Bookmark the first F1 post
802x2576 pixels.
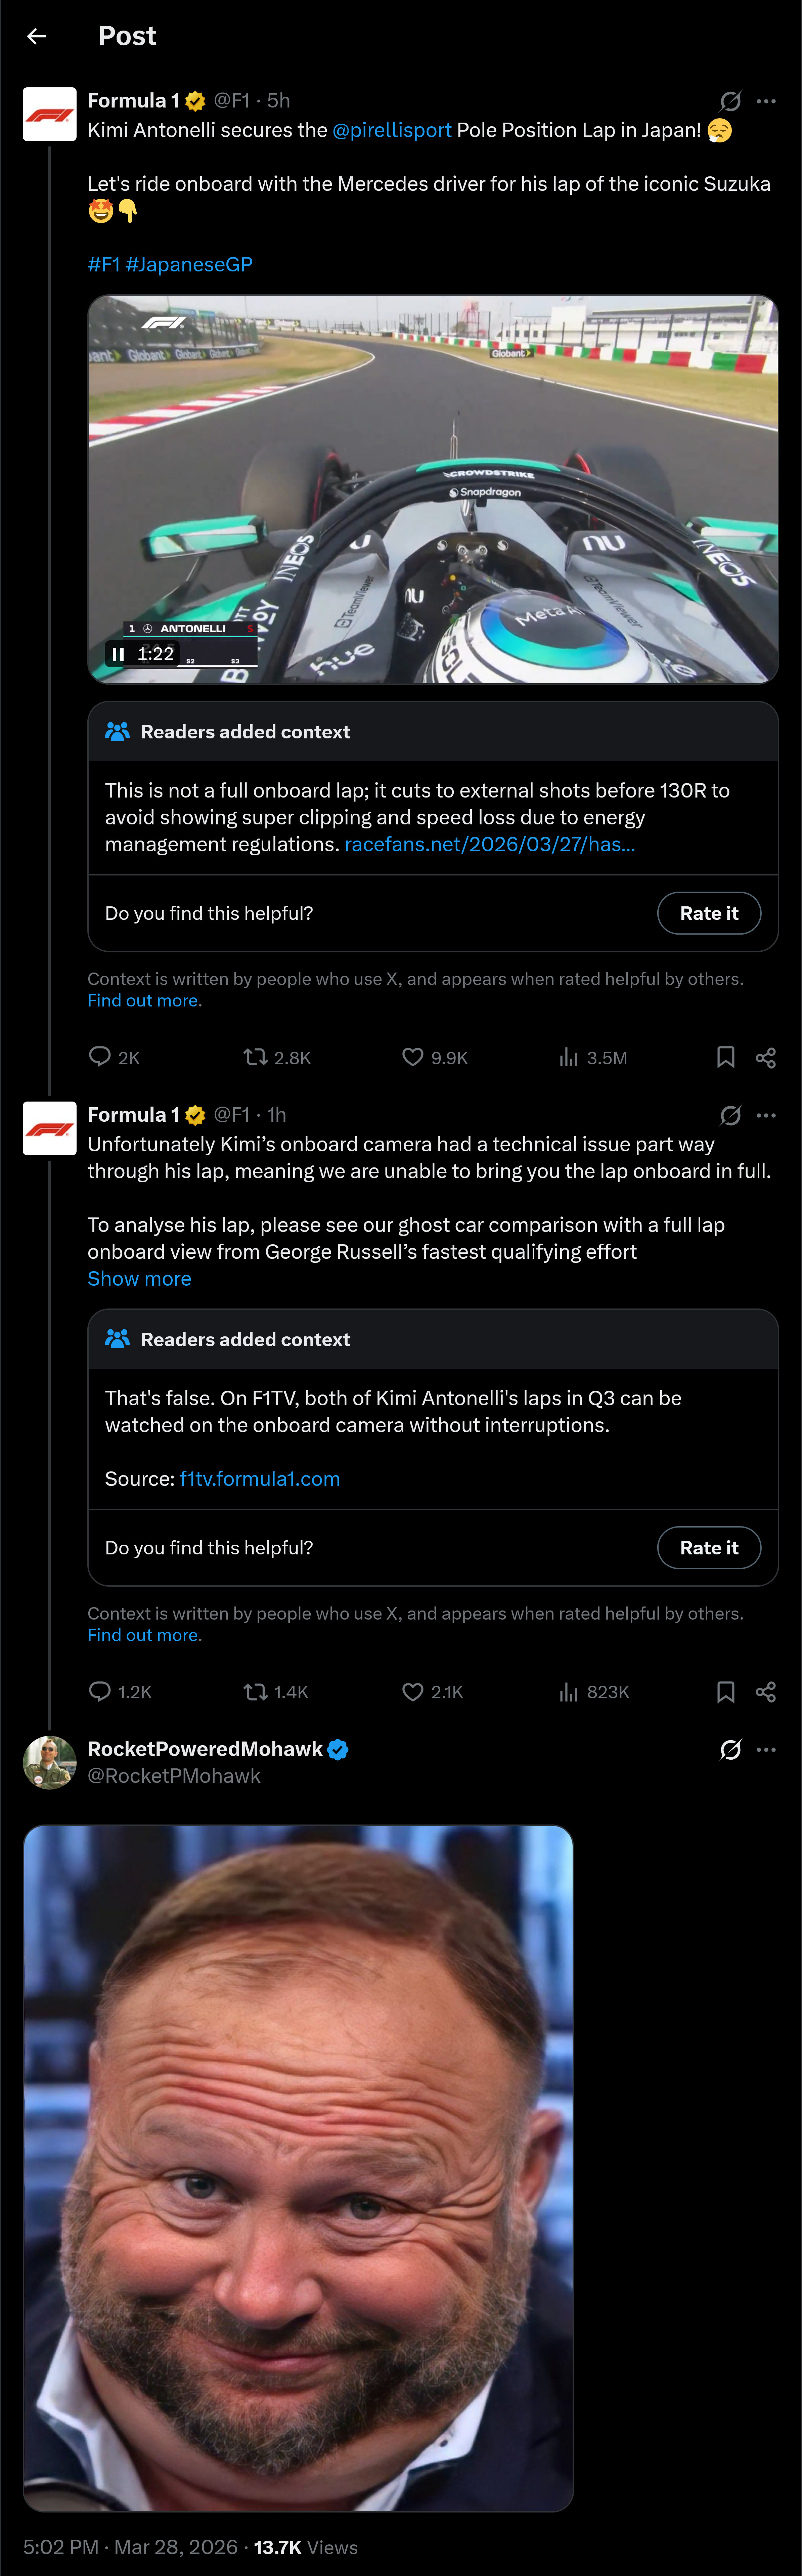[x=726, y=1057]
